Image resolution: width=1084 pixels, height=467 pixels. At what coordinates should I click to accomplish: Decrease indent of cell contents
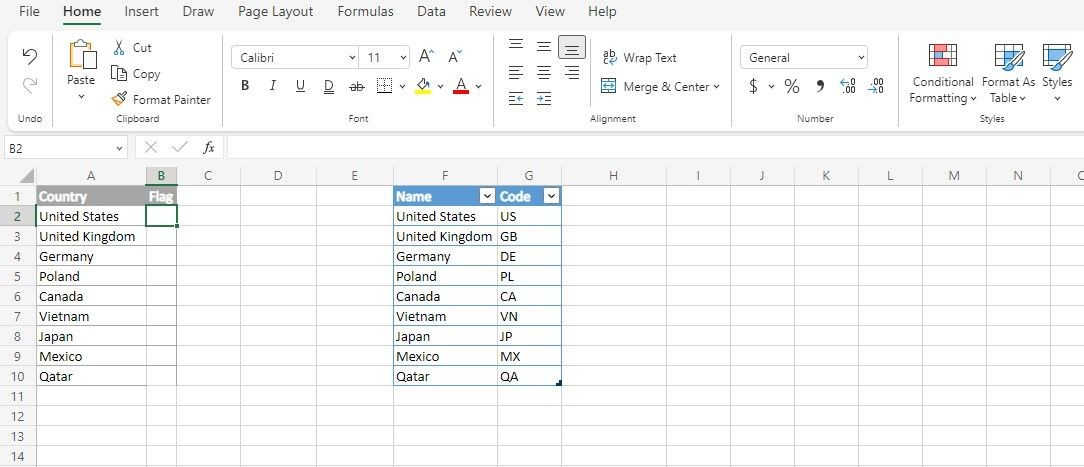[516, 99]
